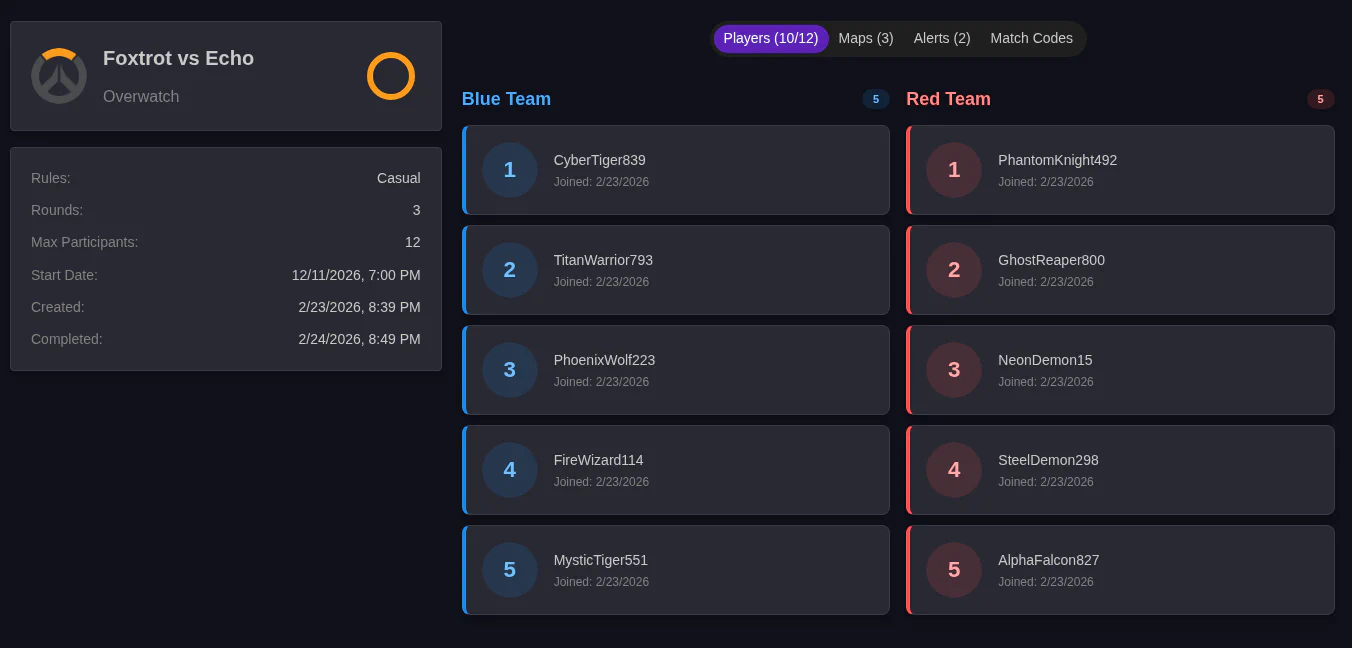Click Red Team slot 2 number badge
The height and width of the screenshot is (648, 1352).
tap(954, 270)
